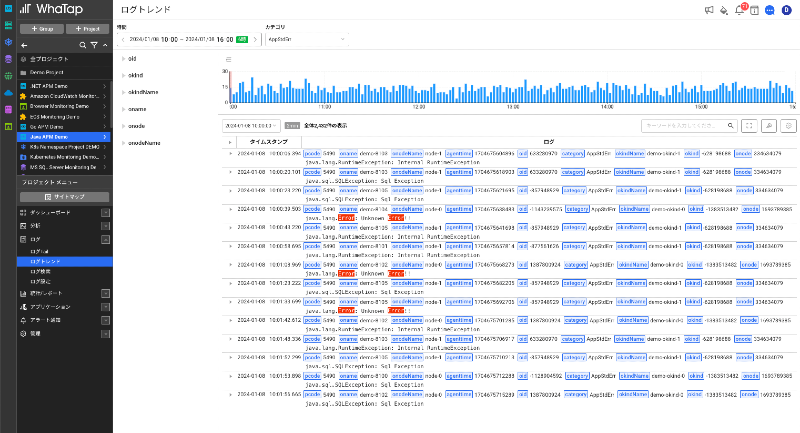
Task: Select the Browser Monitoring Demo project
Action: click(64, 107)
